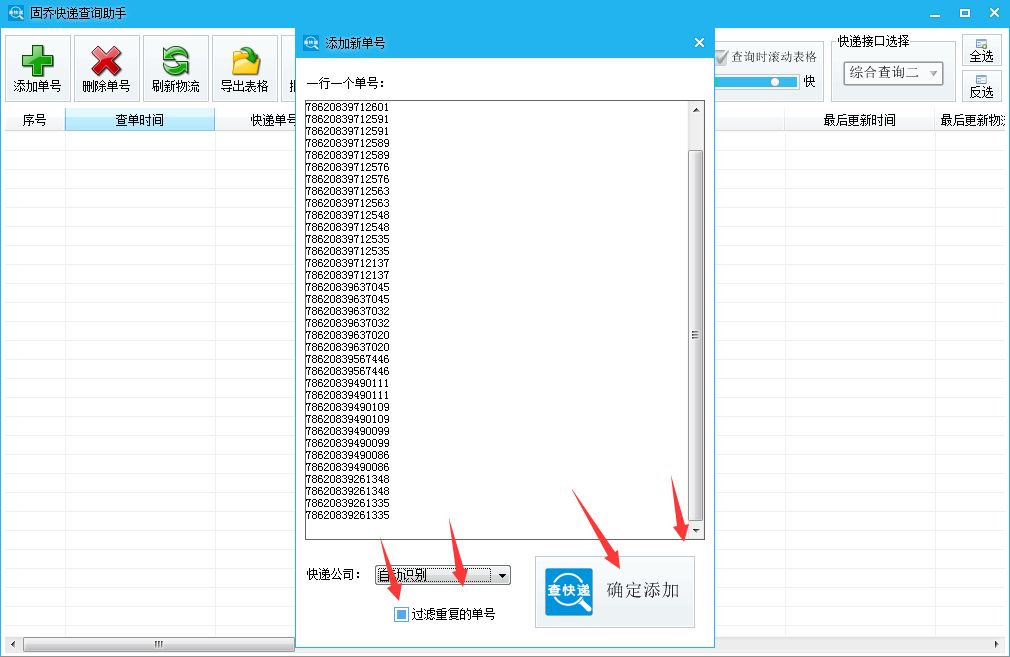This screenshot has width=1010, height=657.
Task: Close the 添加新单号 dialog
Action: [x=700, y=43]
